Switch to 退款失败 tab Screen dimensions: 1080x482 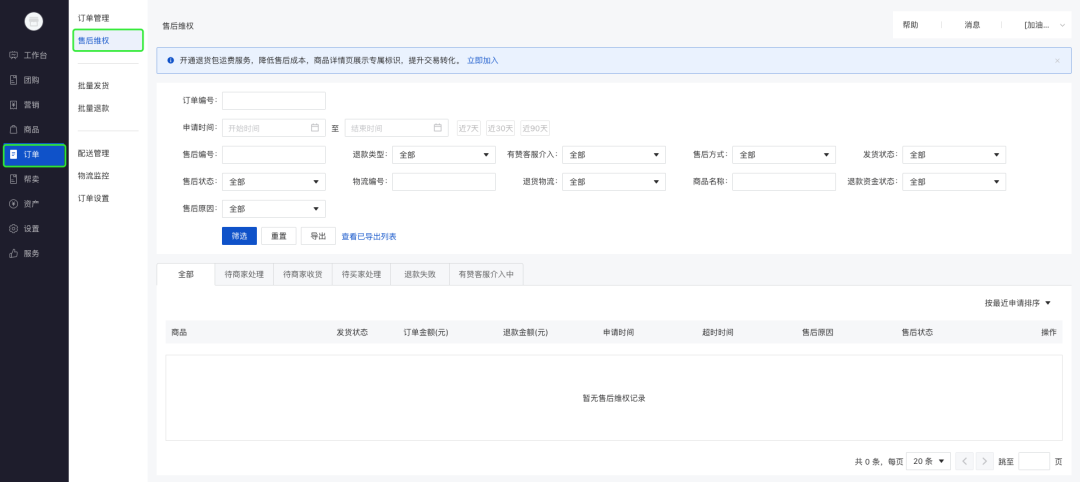coord(419,274)
